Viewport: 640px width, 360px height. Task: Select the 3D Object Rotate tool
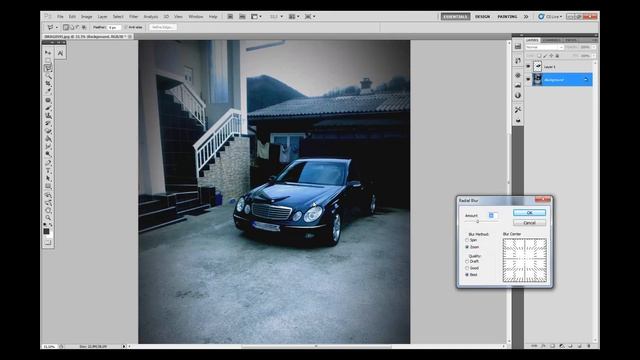[x=48, y=195]
